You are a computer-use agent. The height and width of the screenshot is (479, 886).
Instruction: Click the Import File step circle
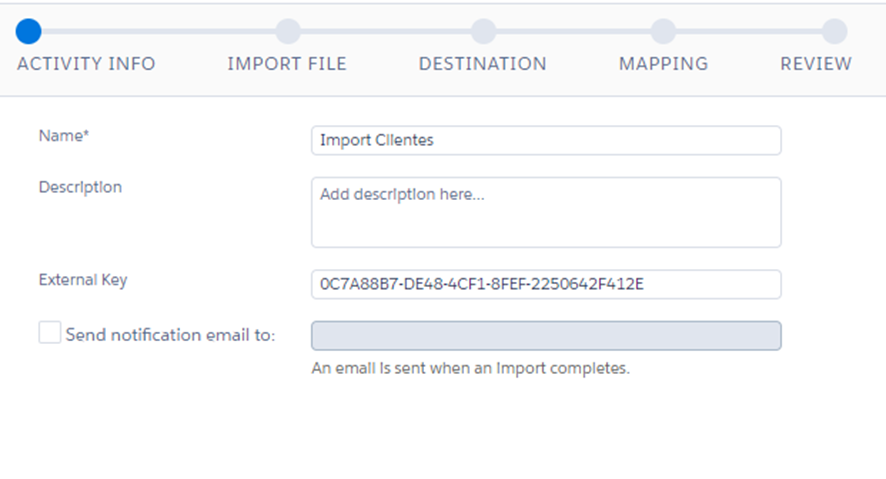pyautogui.click(x=287, y=31)
